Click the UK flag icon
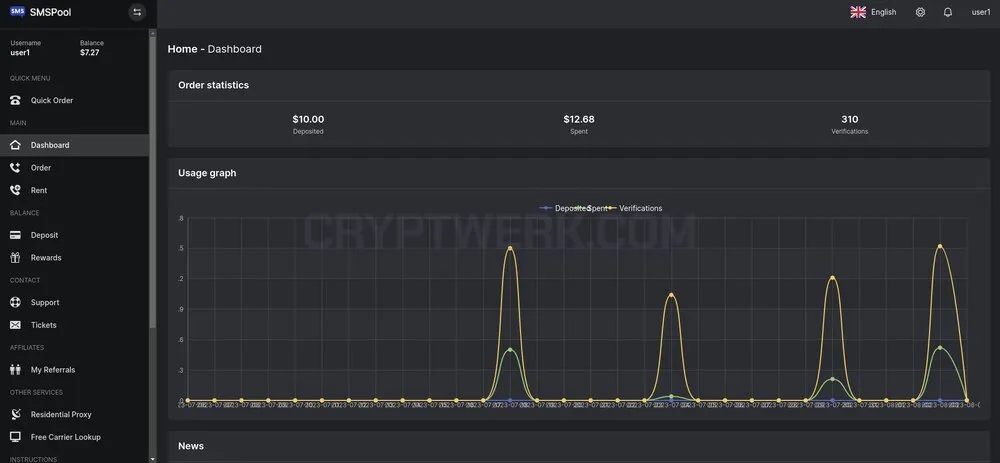 point(858,12)
